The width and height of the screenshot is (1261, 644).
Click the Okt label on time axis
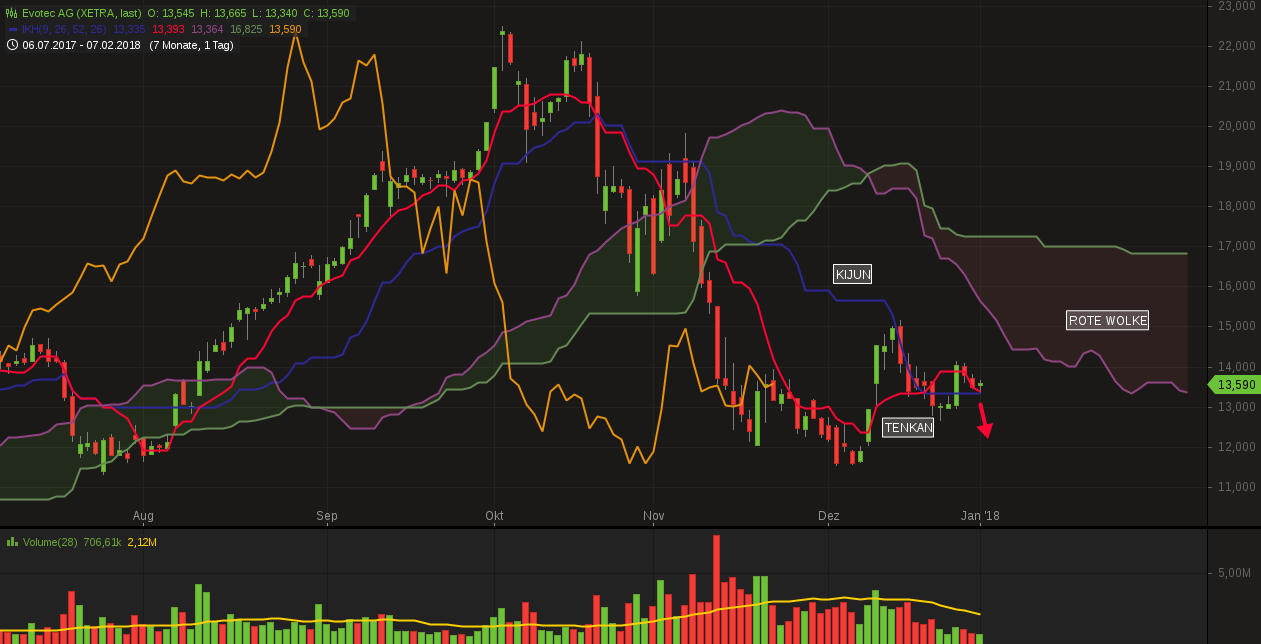point(493,516)
